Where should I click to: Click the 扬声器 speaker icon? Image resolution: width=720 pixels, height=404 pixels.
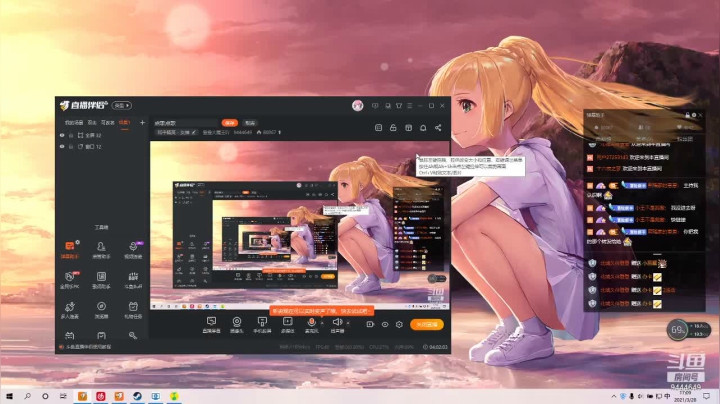click(337, 324)
